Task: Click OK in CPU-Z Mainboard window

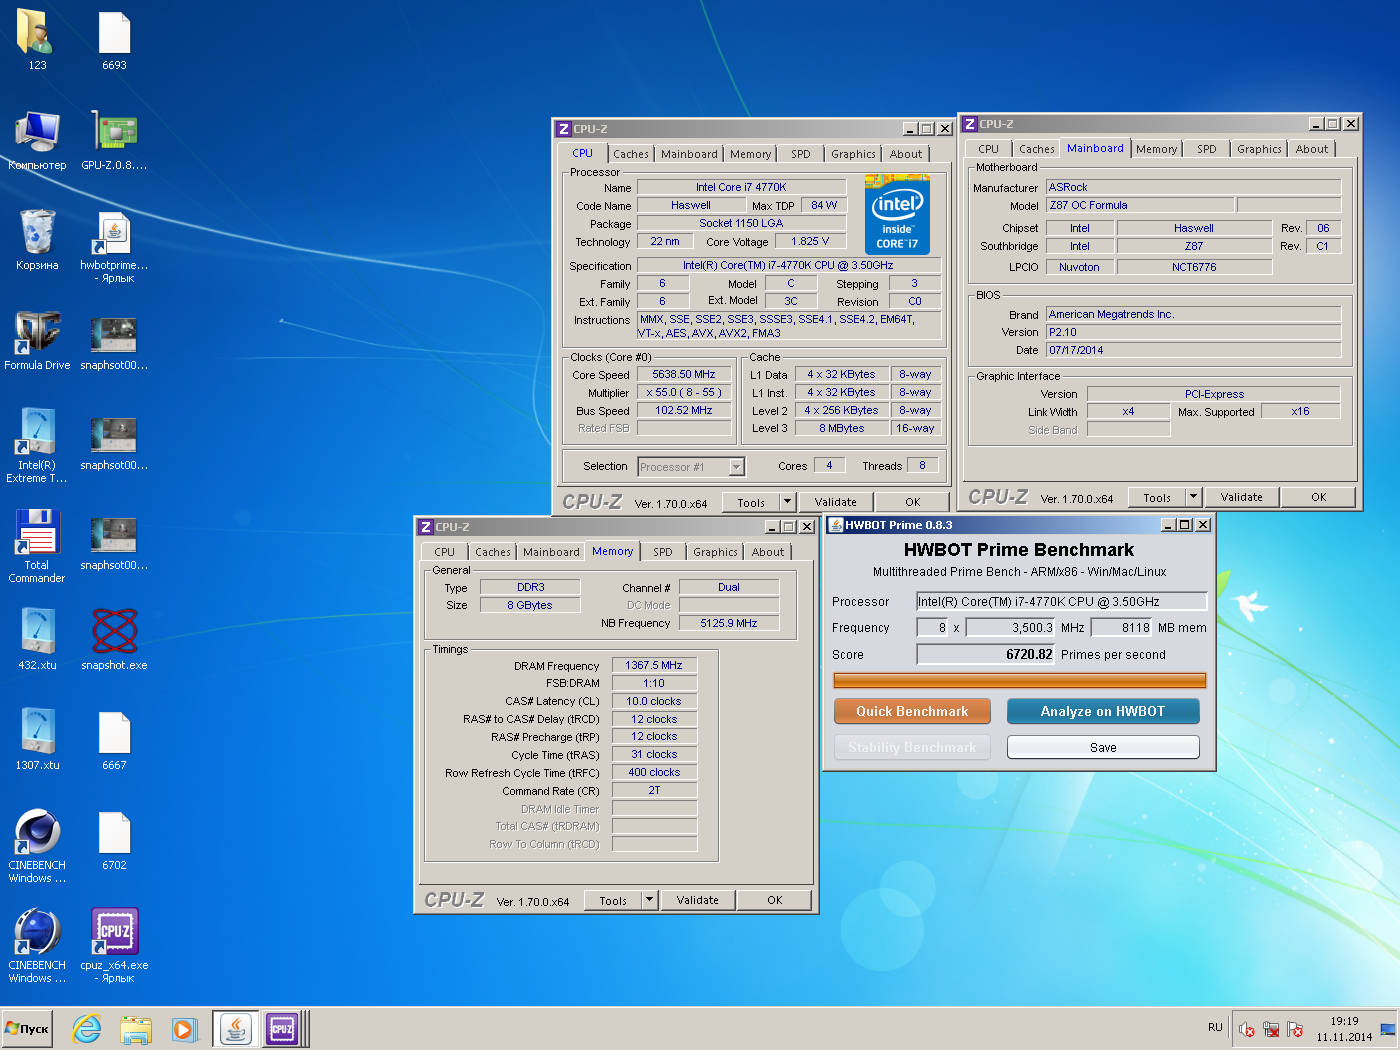Action: 1319,497
